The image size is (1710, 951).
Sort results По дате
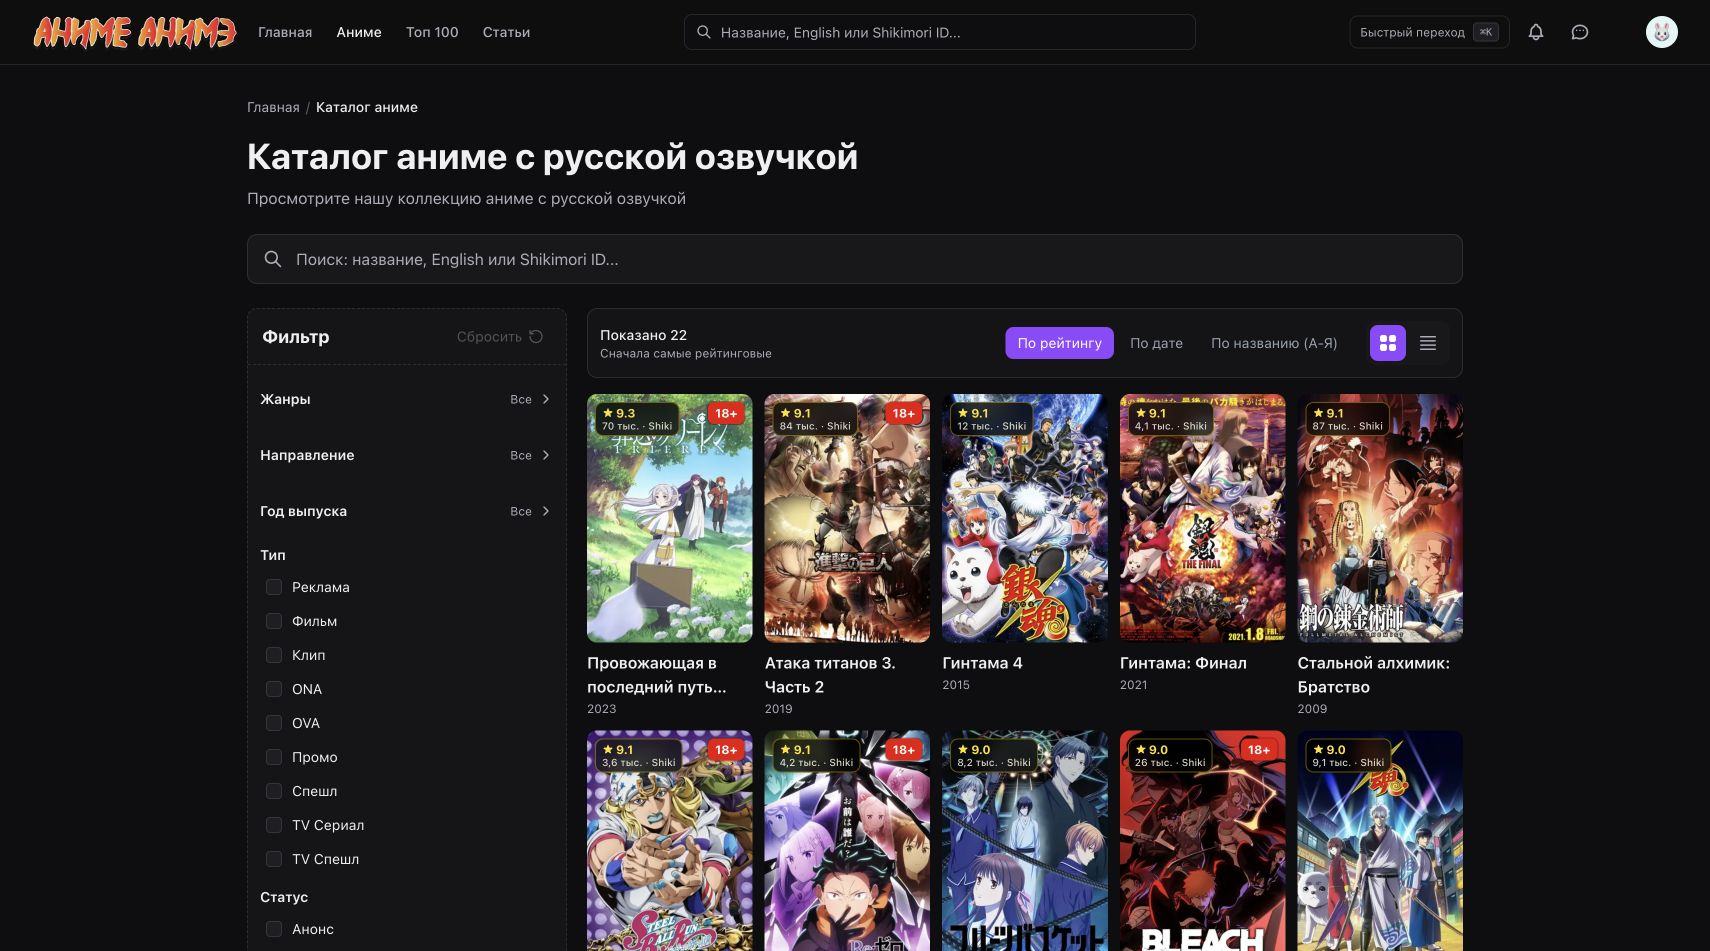[x=1156, y=343]
